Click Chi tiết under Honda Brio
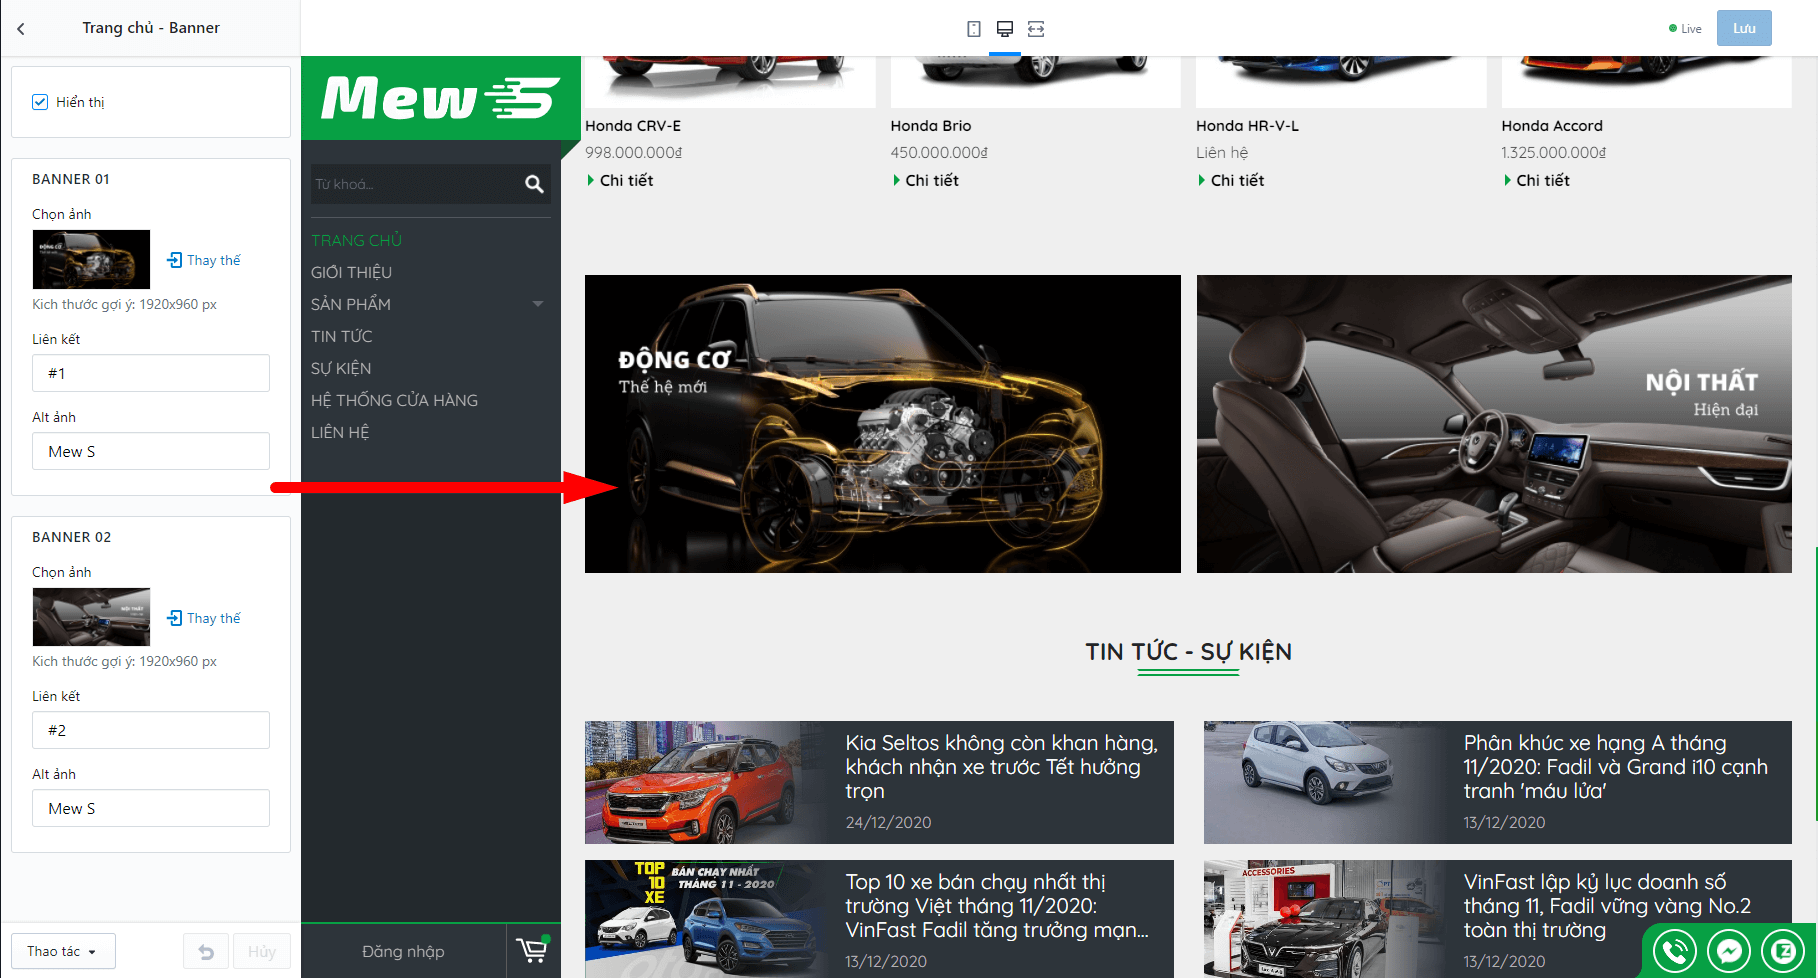1818x978 pixels. [x=926, y=180]
